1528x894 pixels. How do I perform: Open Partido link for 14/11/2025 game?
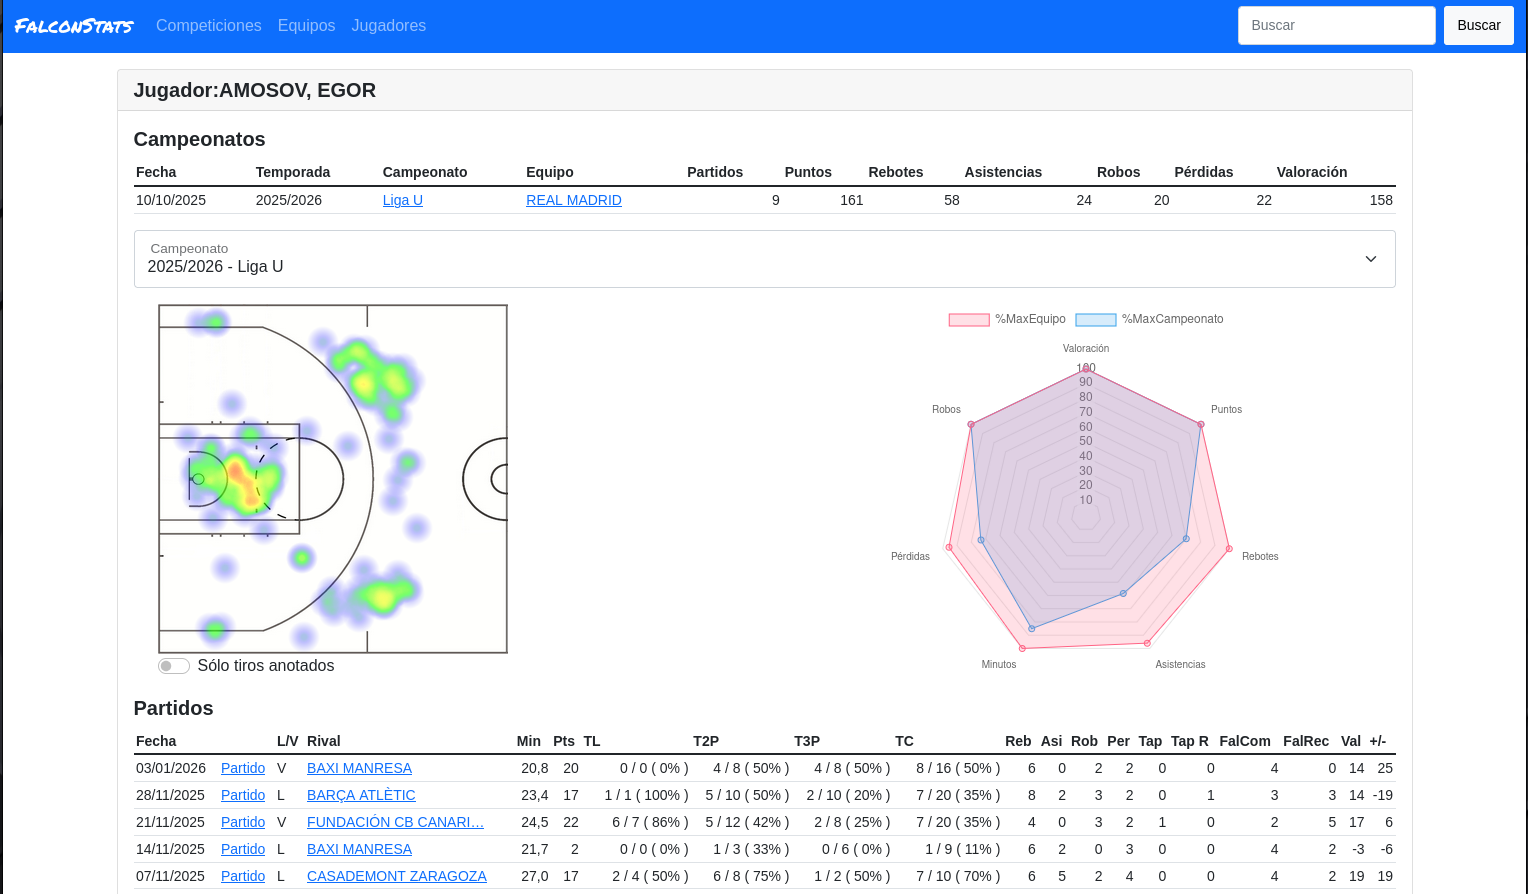coord(243,849)
